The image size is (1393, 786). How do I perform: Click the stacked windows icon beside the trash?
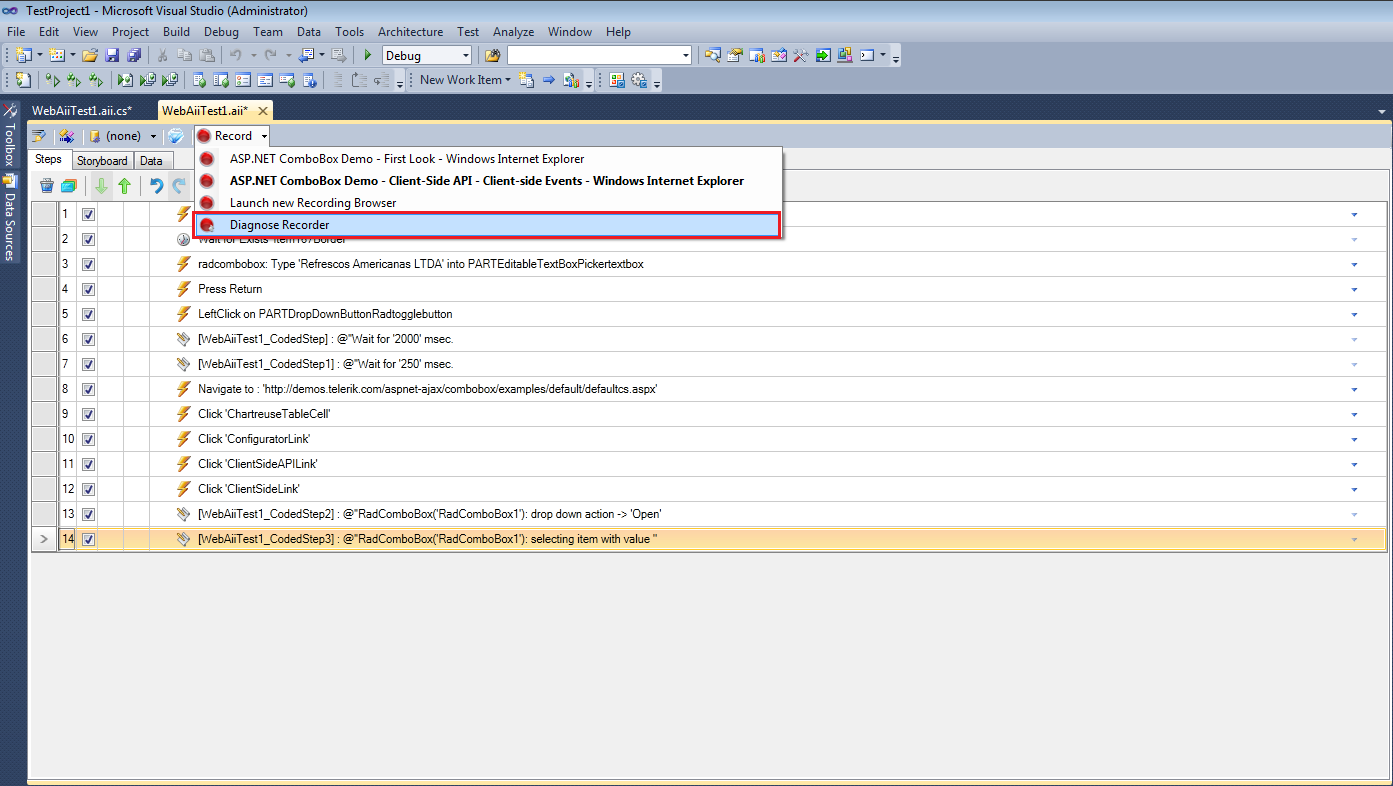point(69,185)
